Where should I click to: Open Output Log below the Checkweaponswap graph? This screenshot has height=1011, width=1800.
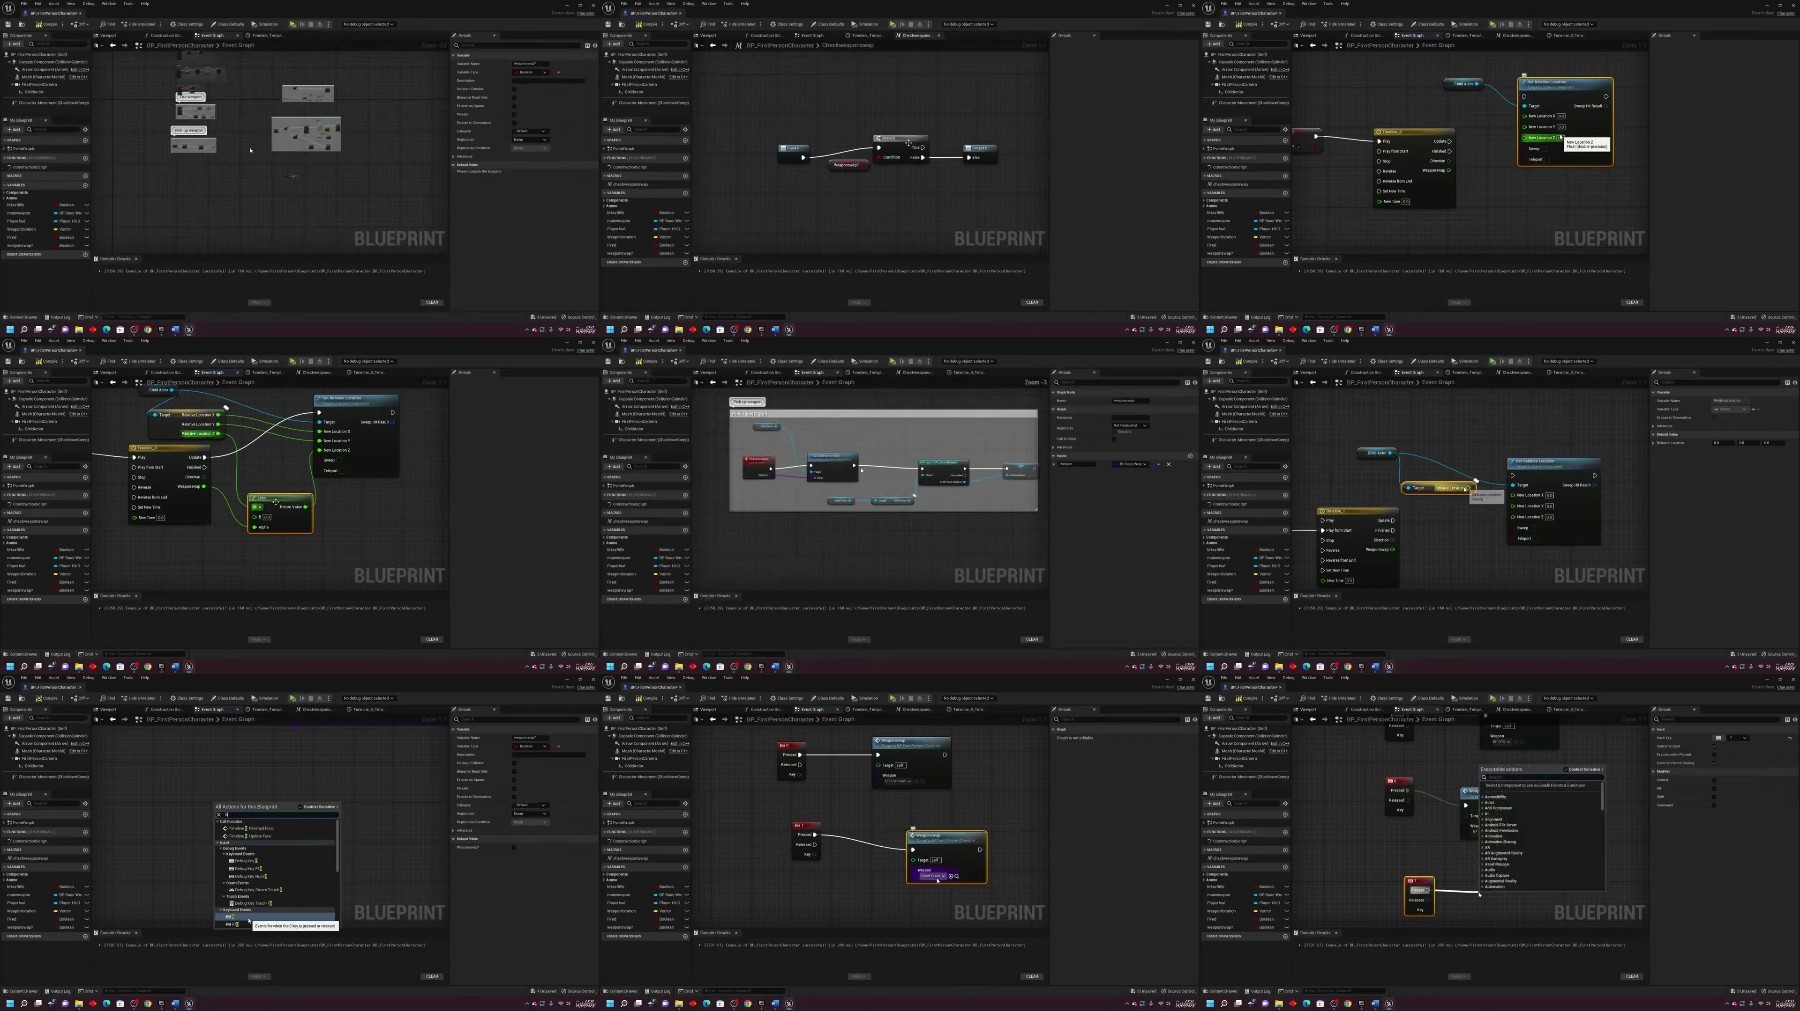(x=657, y=317)
